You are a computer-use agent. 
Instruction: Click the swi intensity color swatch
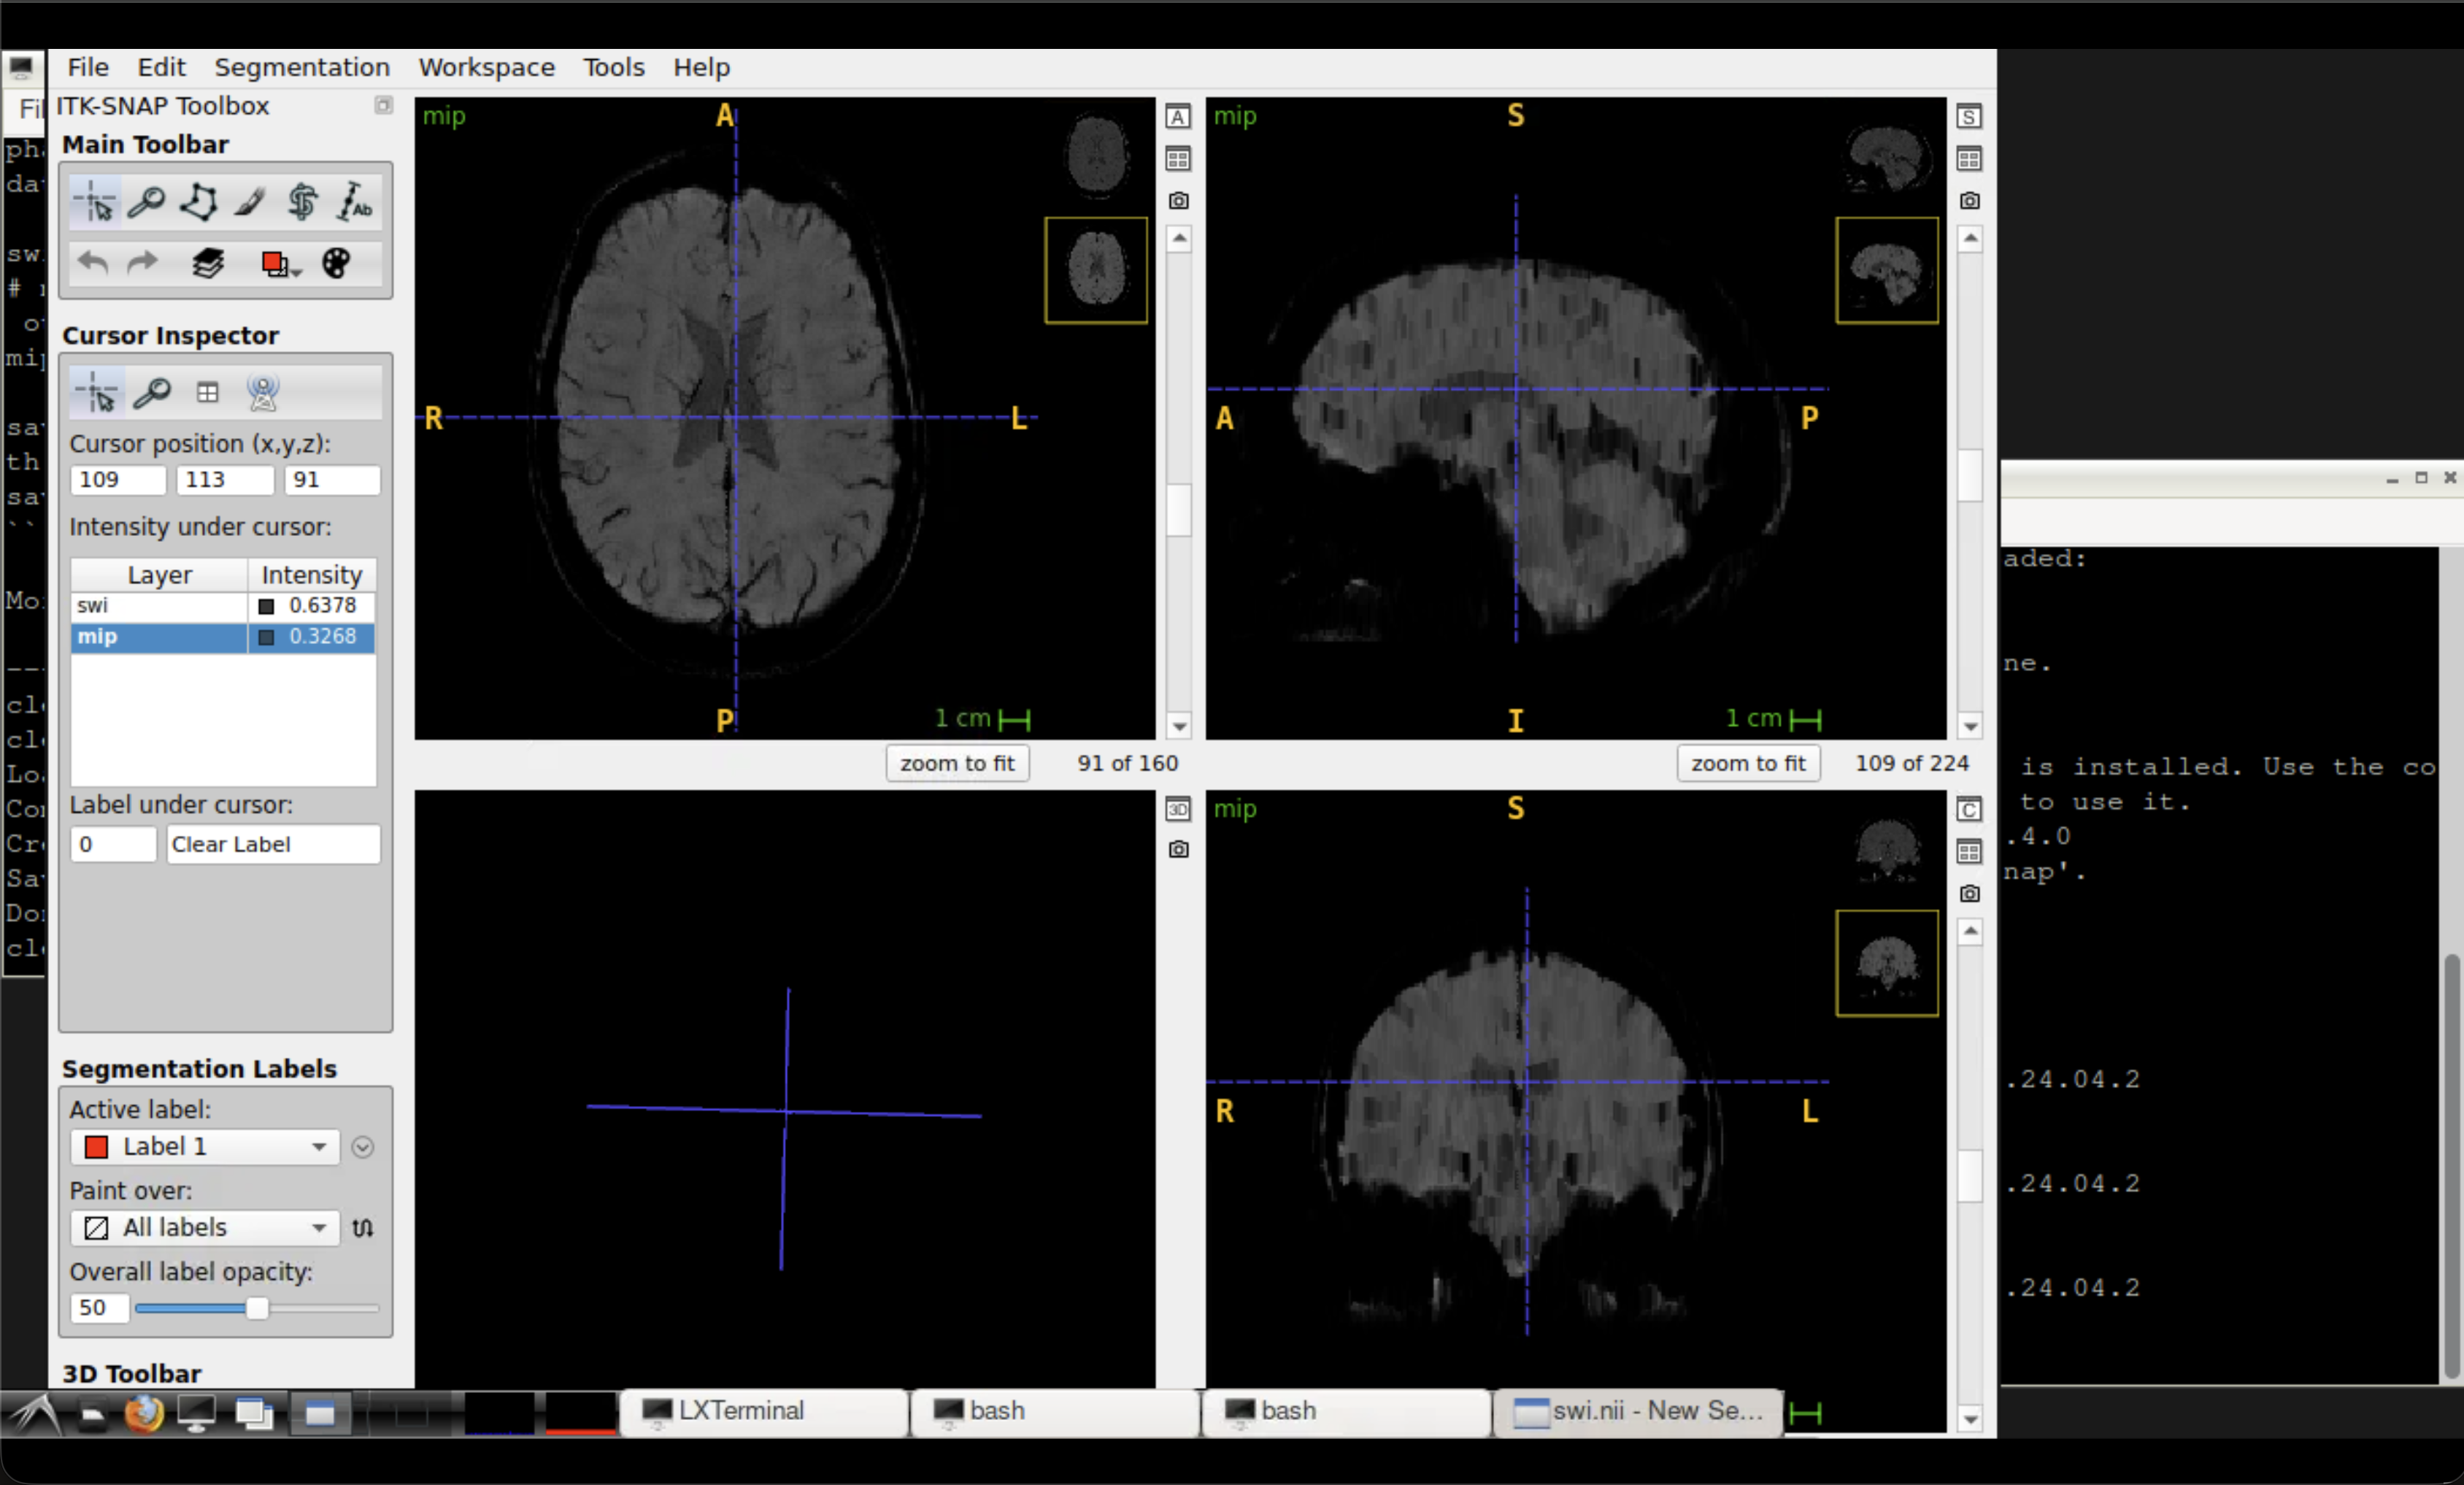coord(266,607)
